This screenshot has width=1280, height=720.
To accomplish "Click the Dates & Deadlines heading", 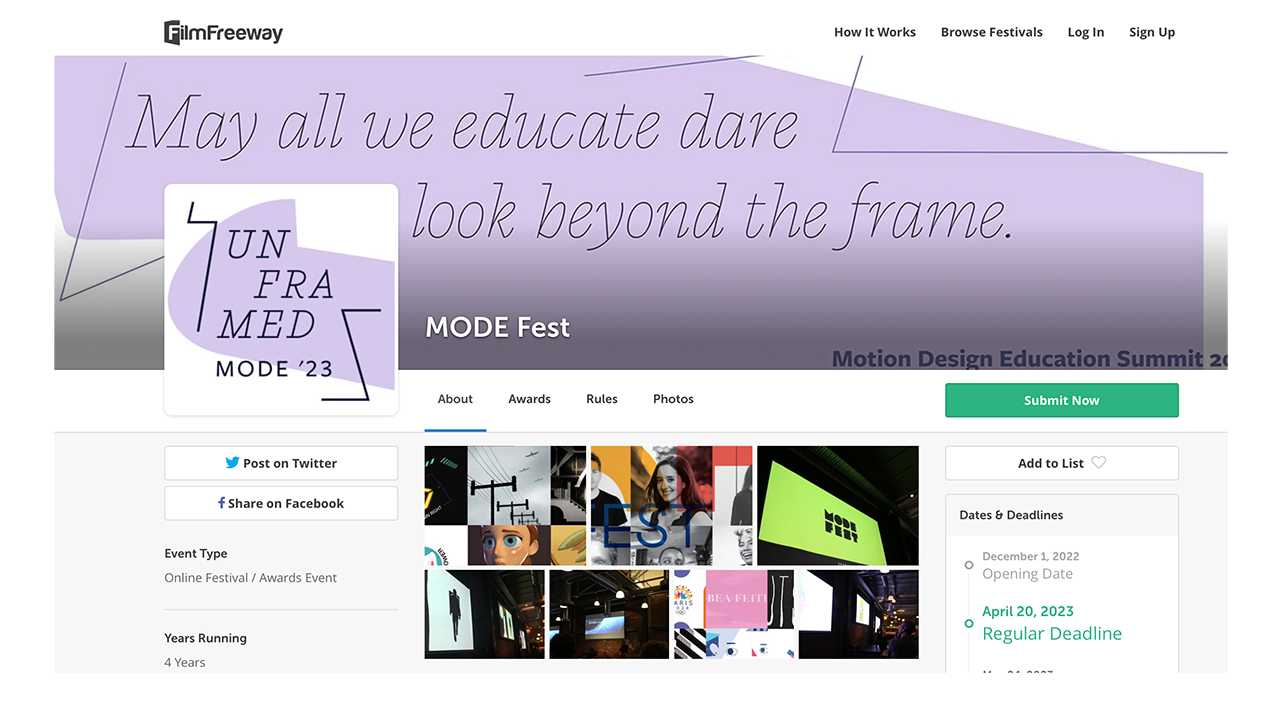I will coord(1011,515).
